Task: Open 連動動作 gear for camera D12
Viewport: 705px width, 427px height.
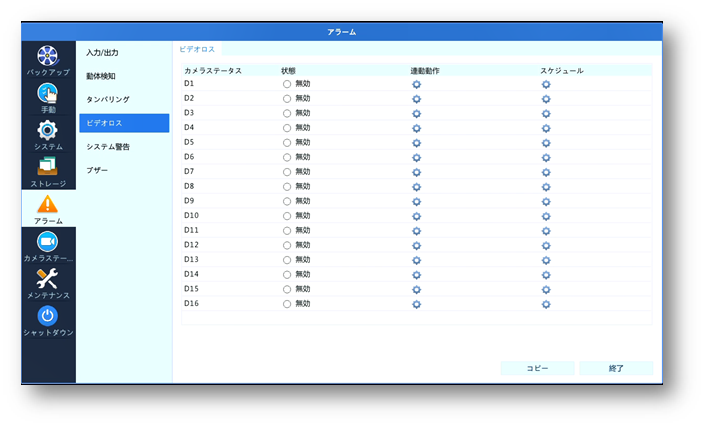Action: click(416, 246)
